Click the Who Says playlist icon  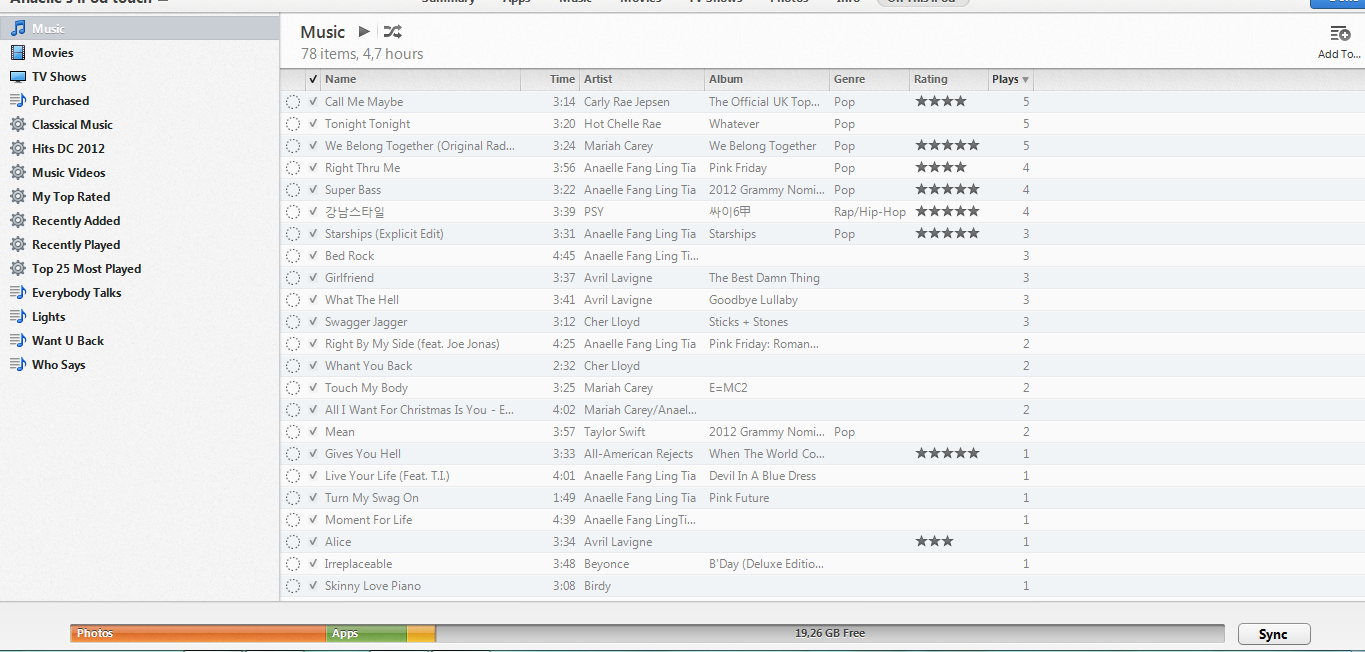(x=18, y=365)
